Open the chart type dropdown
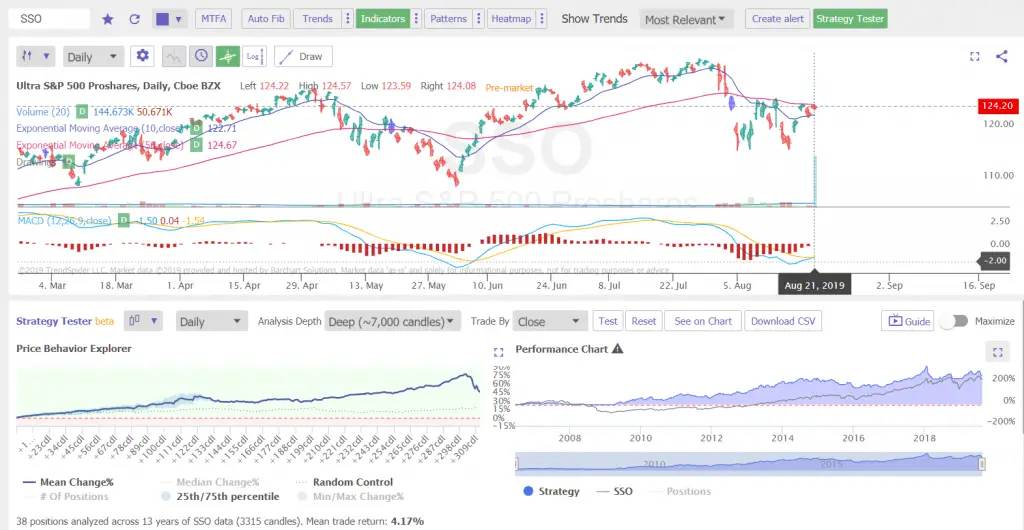This screenshot has width=1024, height=530. [36, 56]
